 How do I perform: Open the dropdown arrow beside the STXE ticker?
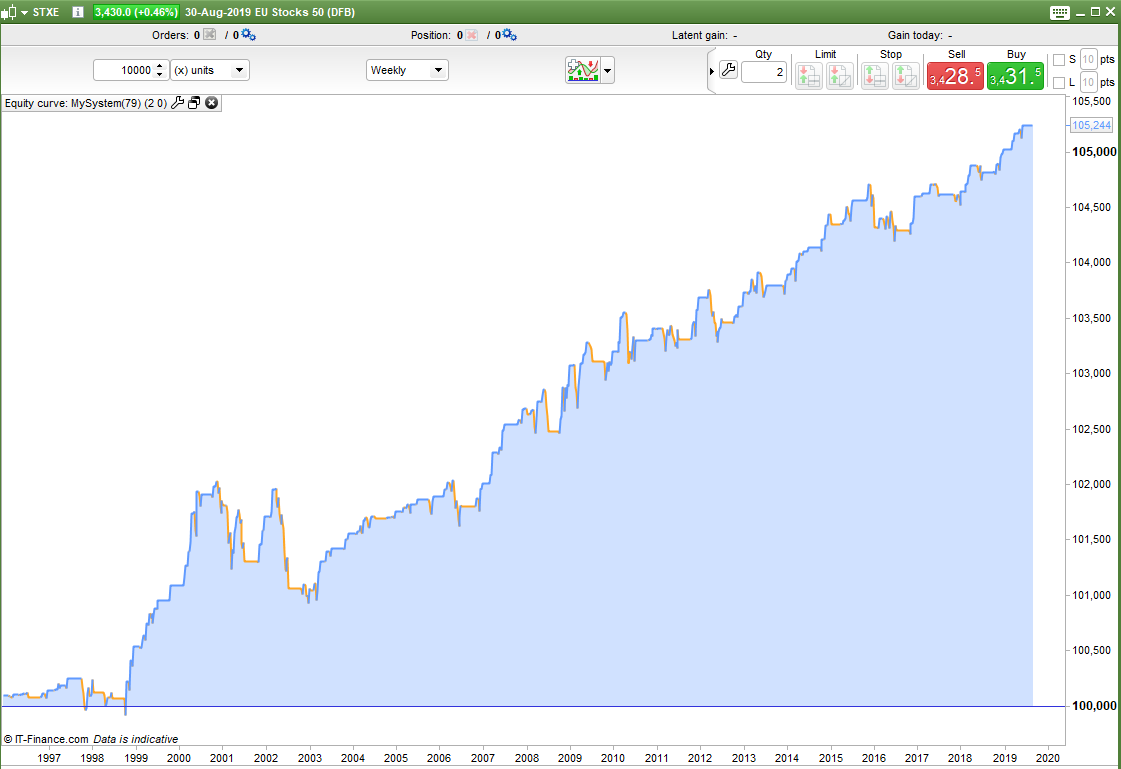tap(24, 13)
